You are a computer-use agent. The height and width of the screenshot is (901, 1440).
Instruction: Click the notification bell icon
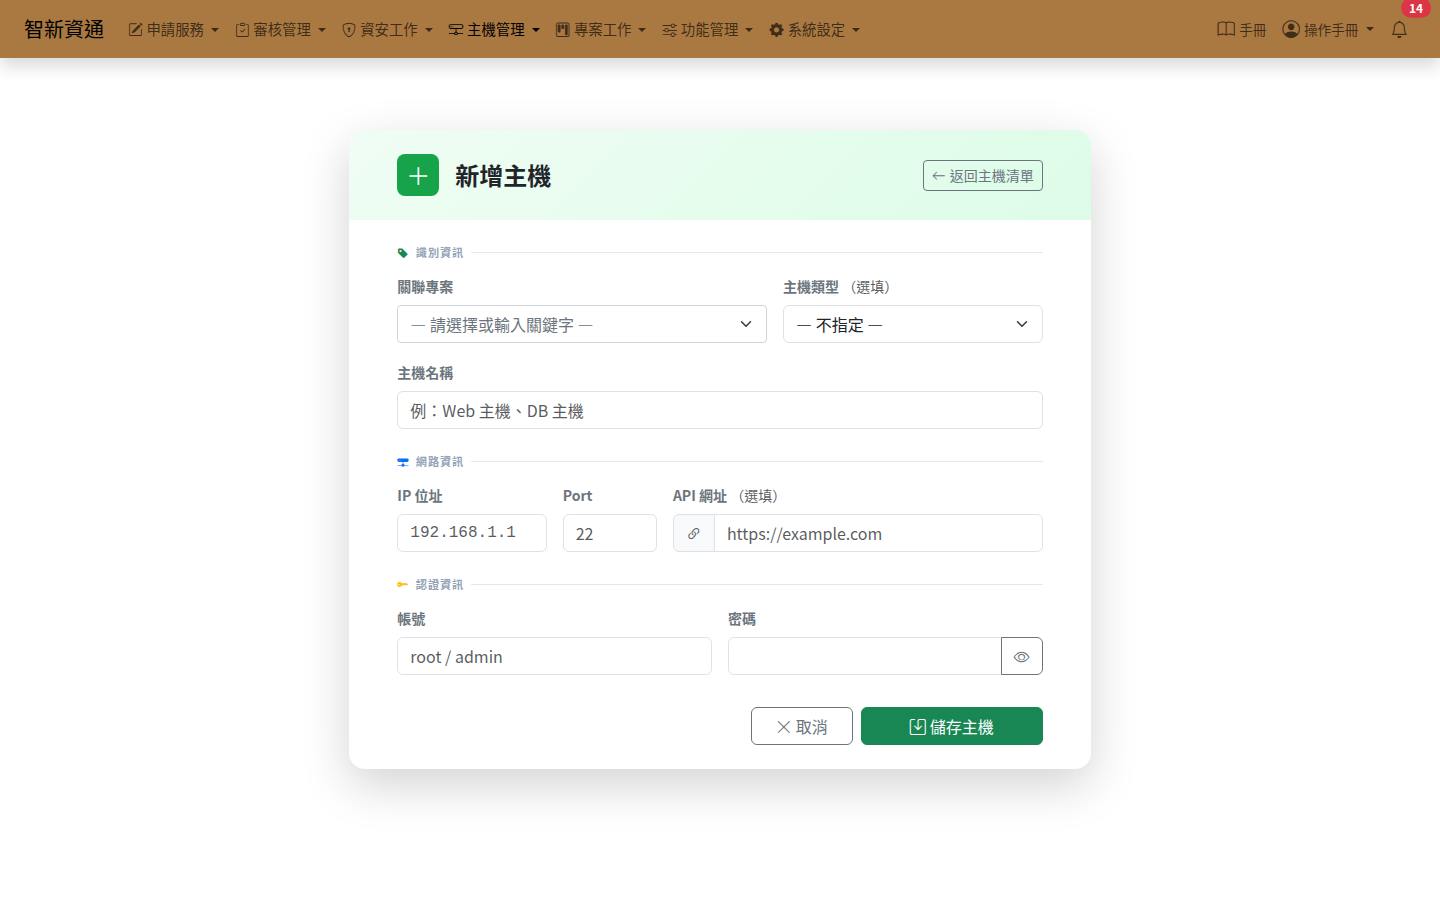point(1399,30)
